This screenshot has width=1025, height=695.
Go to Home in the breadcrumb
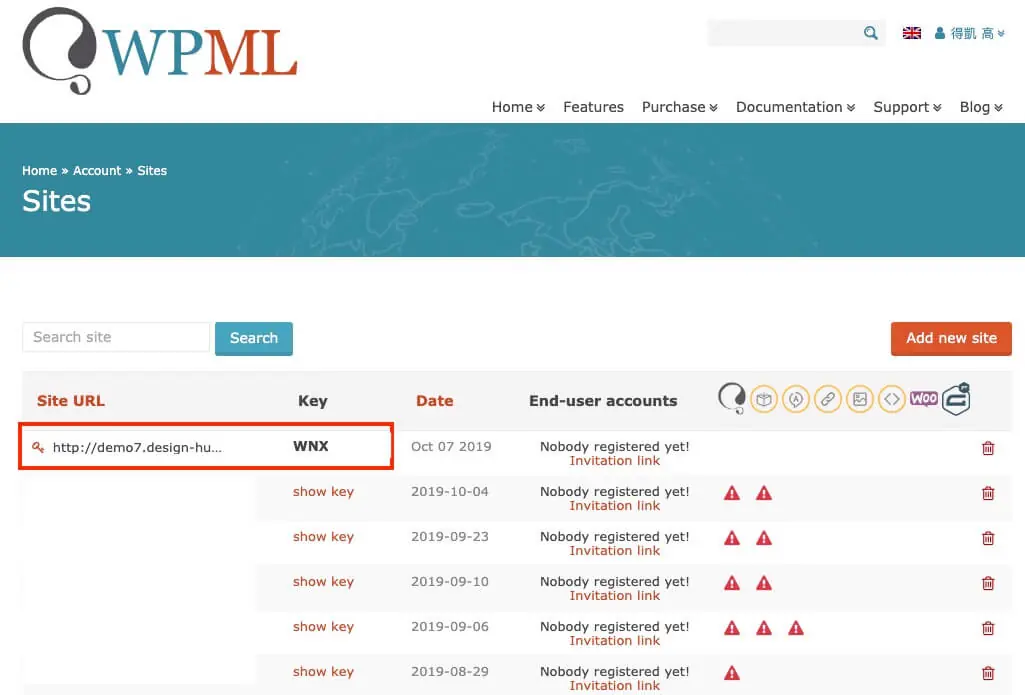39,171
